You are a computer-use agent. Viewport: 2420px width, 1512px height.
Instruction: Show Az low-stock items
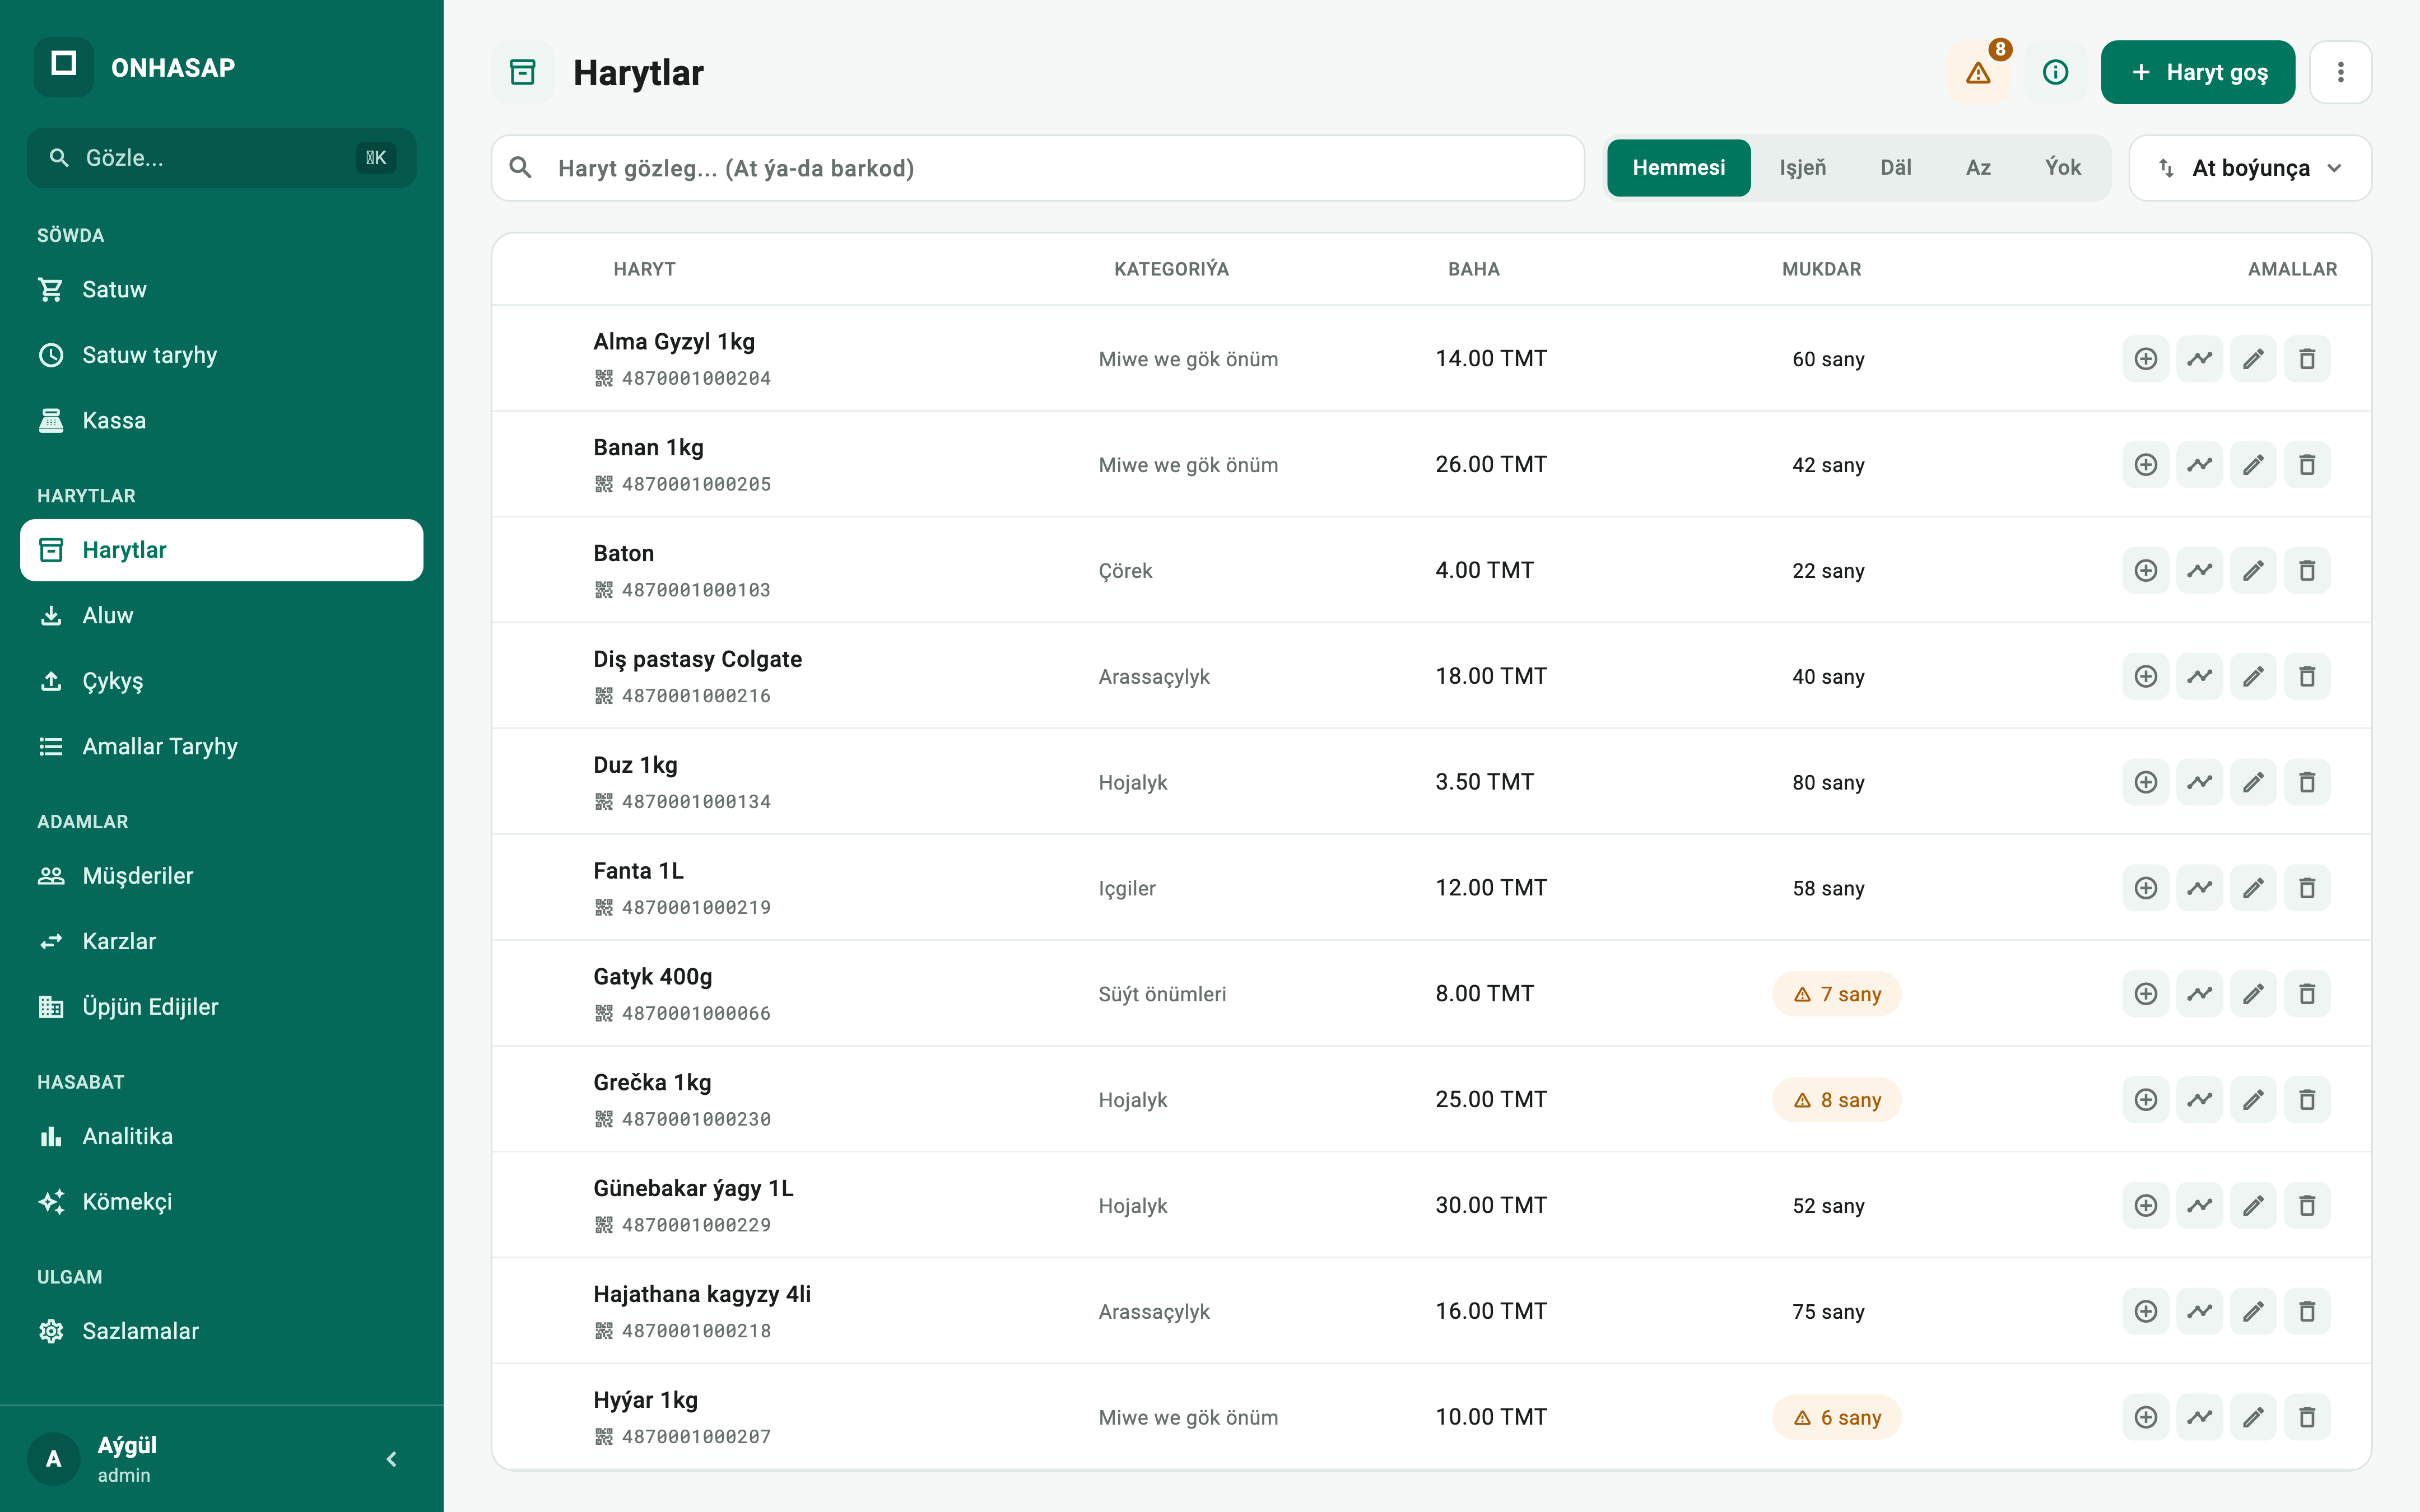1978,168
